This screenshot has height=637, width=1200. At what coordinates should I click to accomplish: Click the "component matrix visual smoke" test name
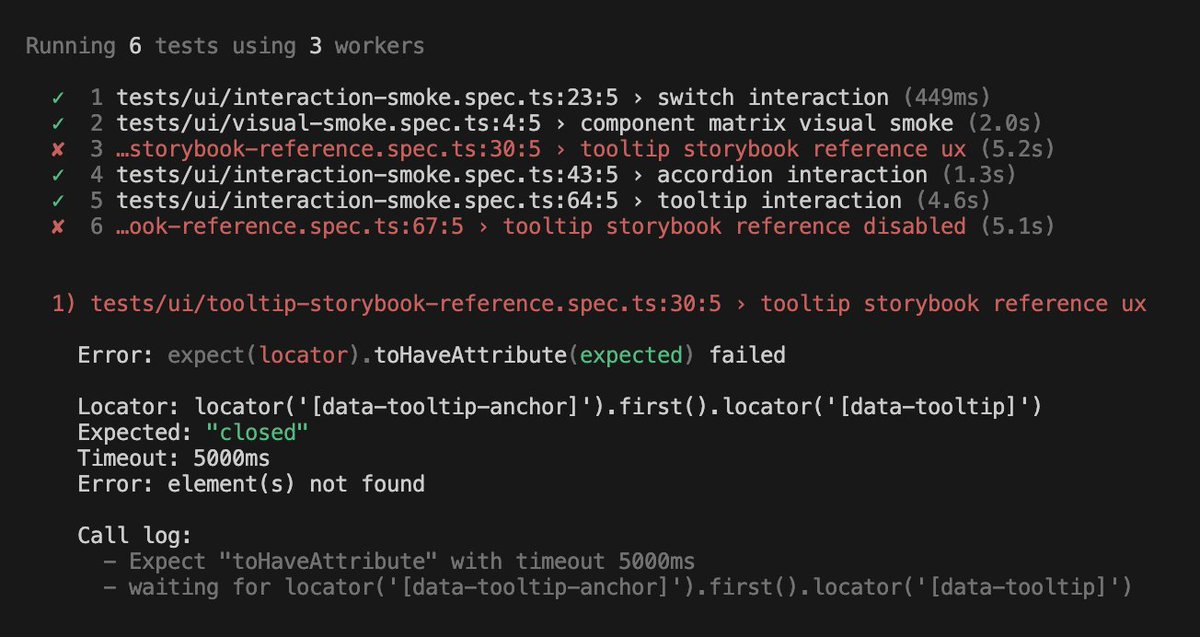point(767,123)
